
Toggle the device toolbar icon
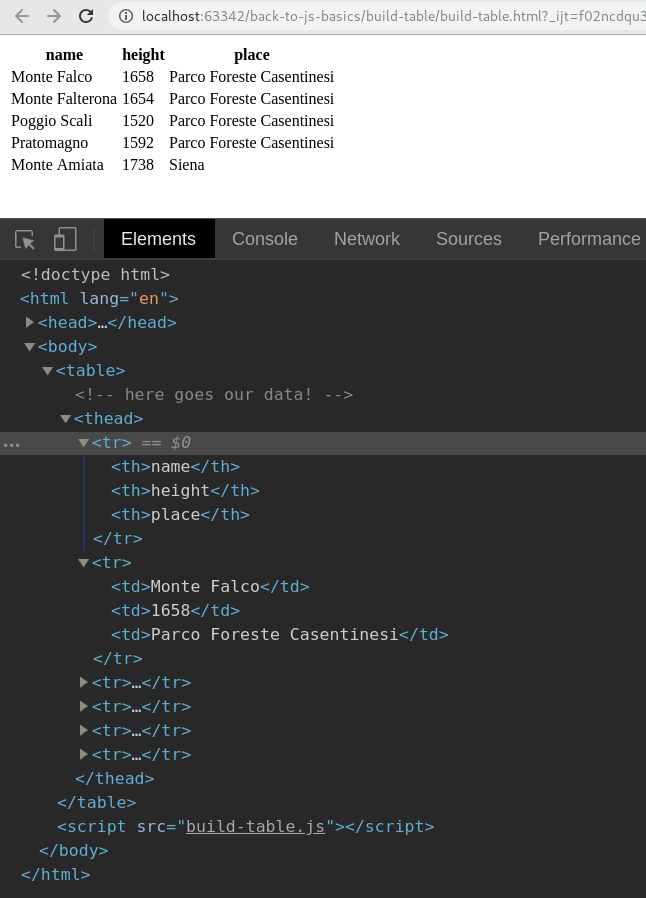pos(65,239)
